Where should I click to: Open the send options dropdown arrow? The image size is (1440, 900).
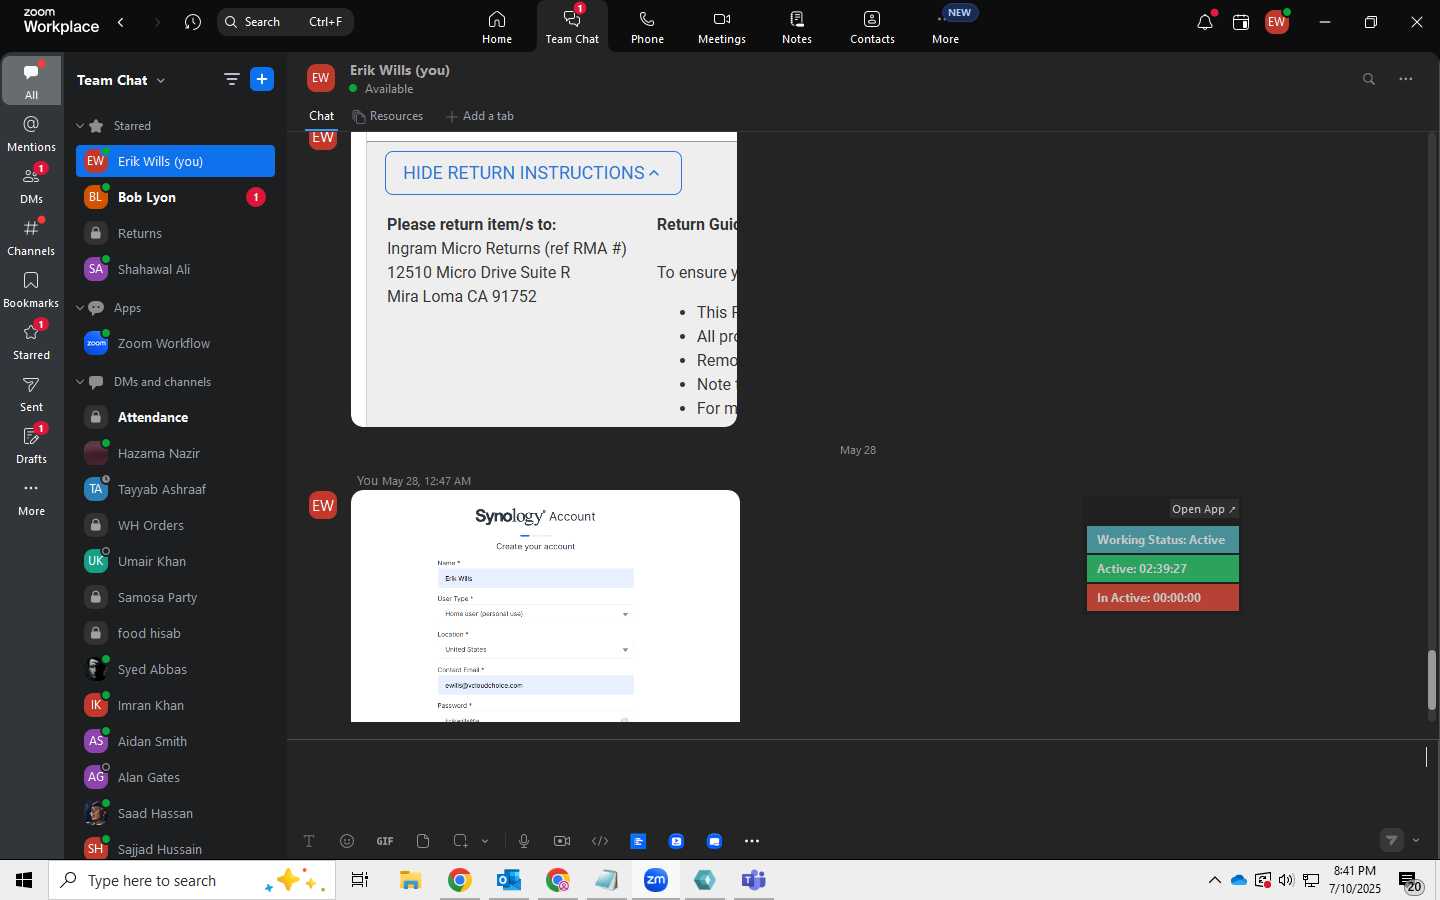tap(1416, 840)
